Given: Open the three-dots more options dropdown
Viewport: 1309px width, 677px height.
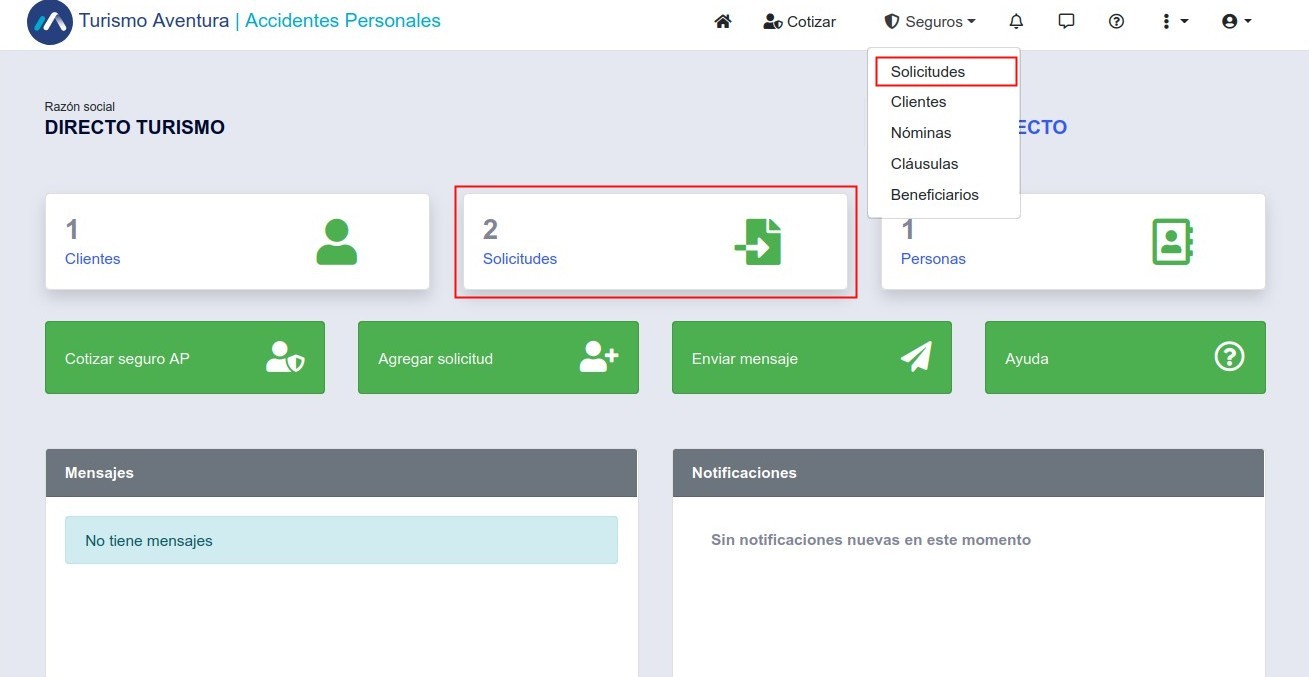Looking at the screenshot, I should [x=1175, y=21].
